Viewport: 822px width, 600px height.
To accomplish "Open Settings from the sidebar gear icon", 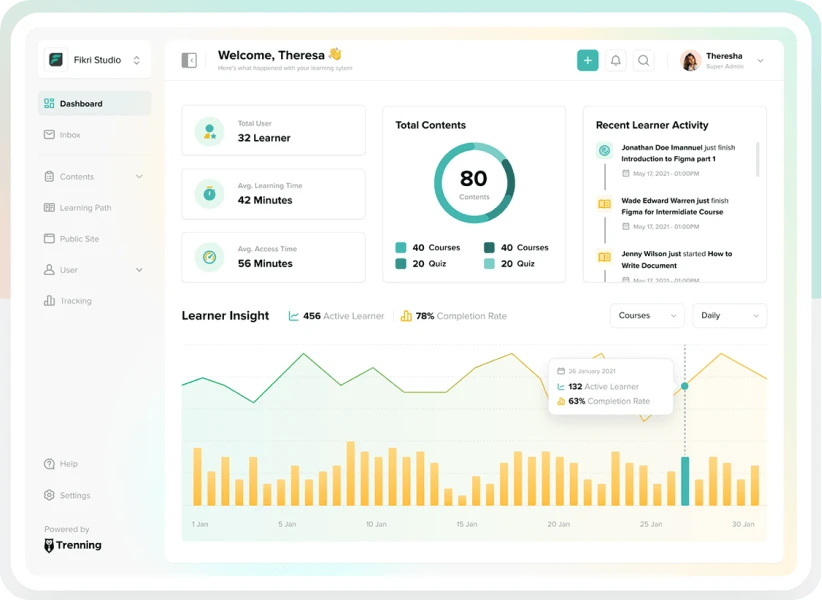I will pos(49,495).
